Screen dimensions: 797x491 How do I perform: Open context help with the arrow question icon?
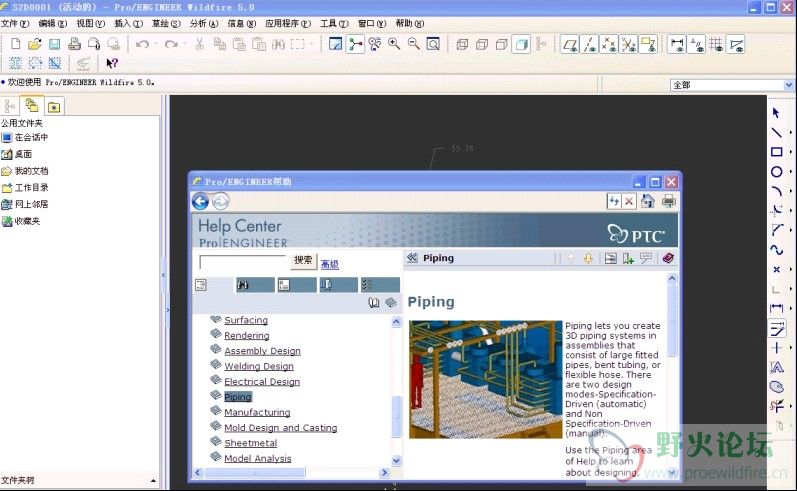click(x=112, y=63)
